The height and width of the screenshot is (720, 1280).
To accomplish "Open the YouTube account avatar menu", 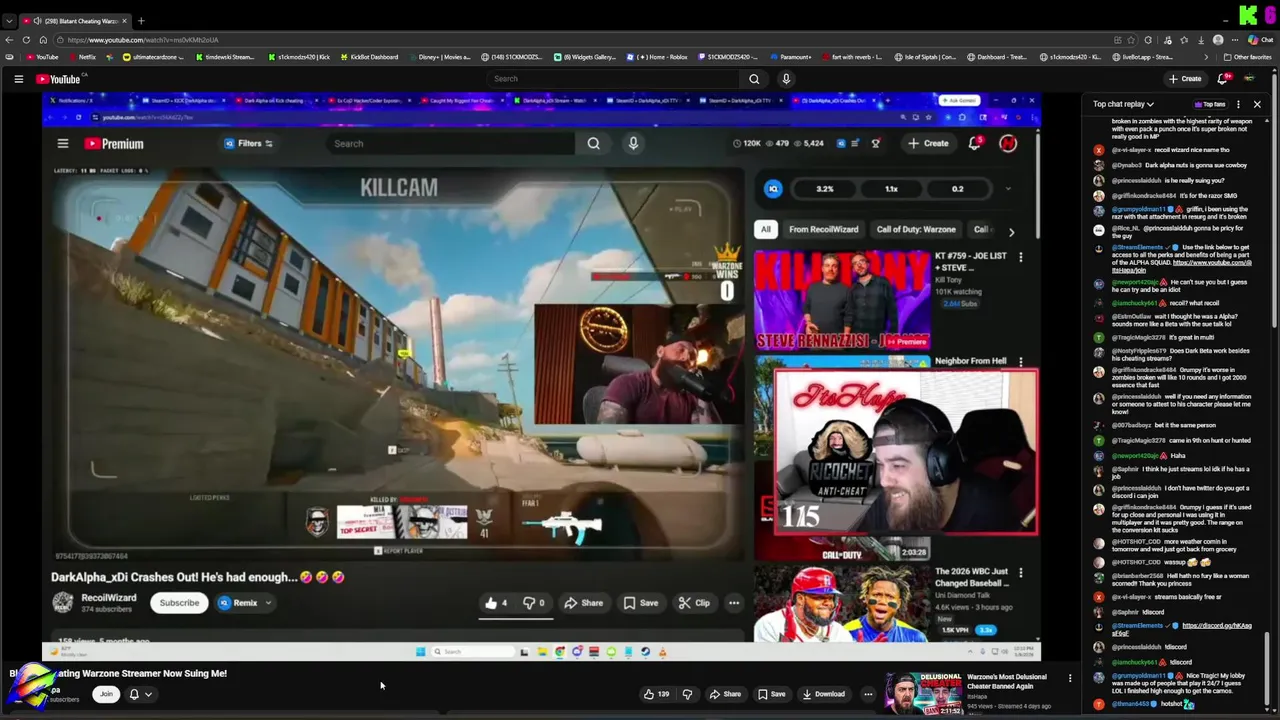I will pos(1249,79).
